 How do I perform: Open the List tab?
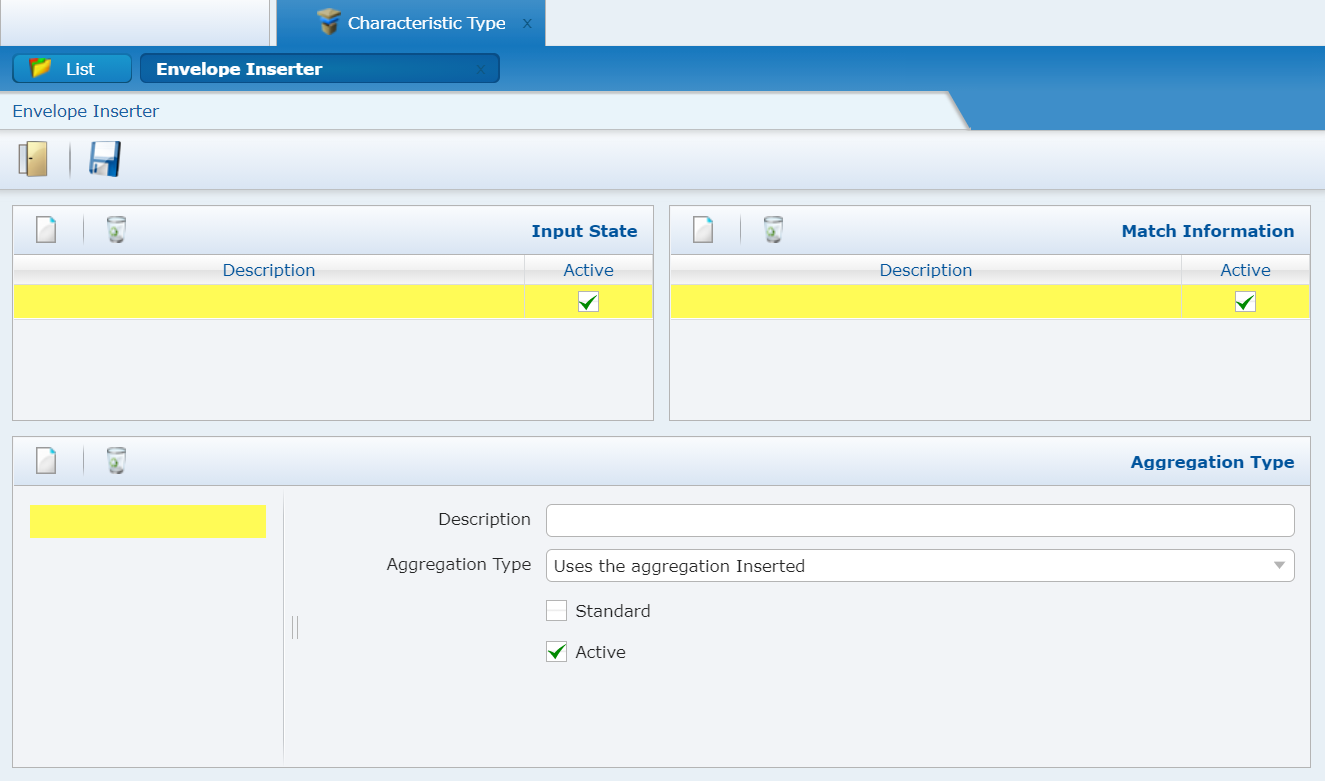click(72, 68)
